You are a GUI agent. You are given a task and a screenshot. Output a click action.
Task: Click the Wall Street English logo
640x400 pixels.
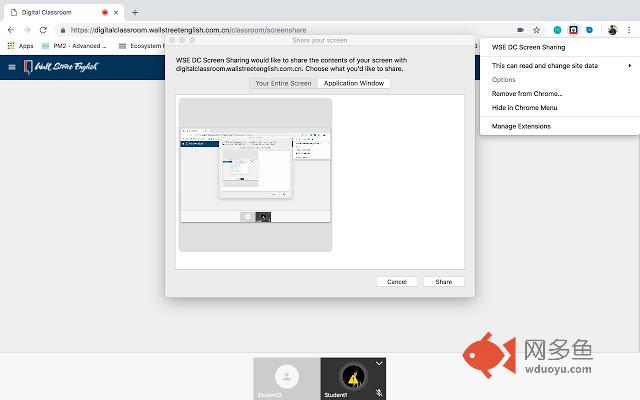[61, 67]
